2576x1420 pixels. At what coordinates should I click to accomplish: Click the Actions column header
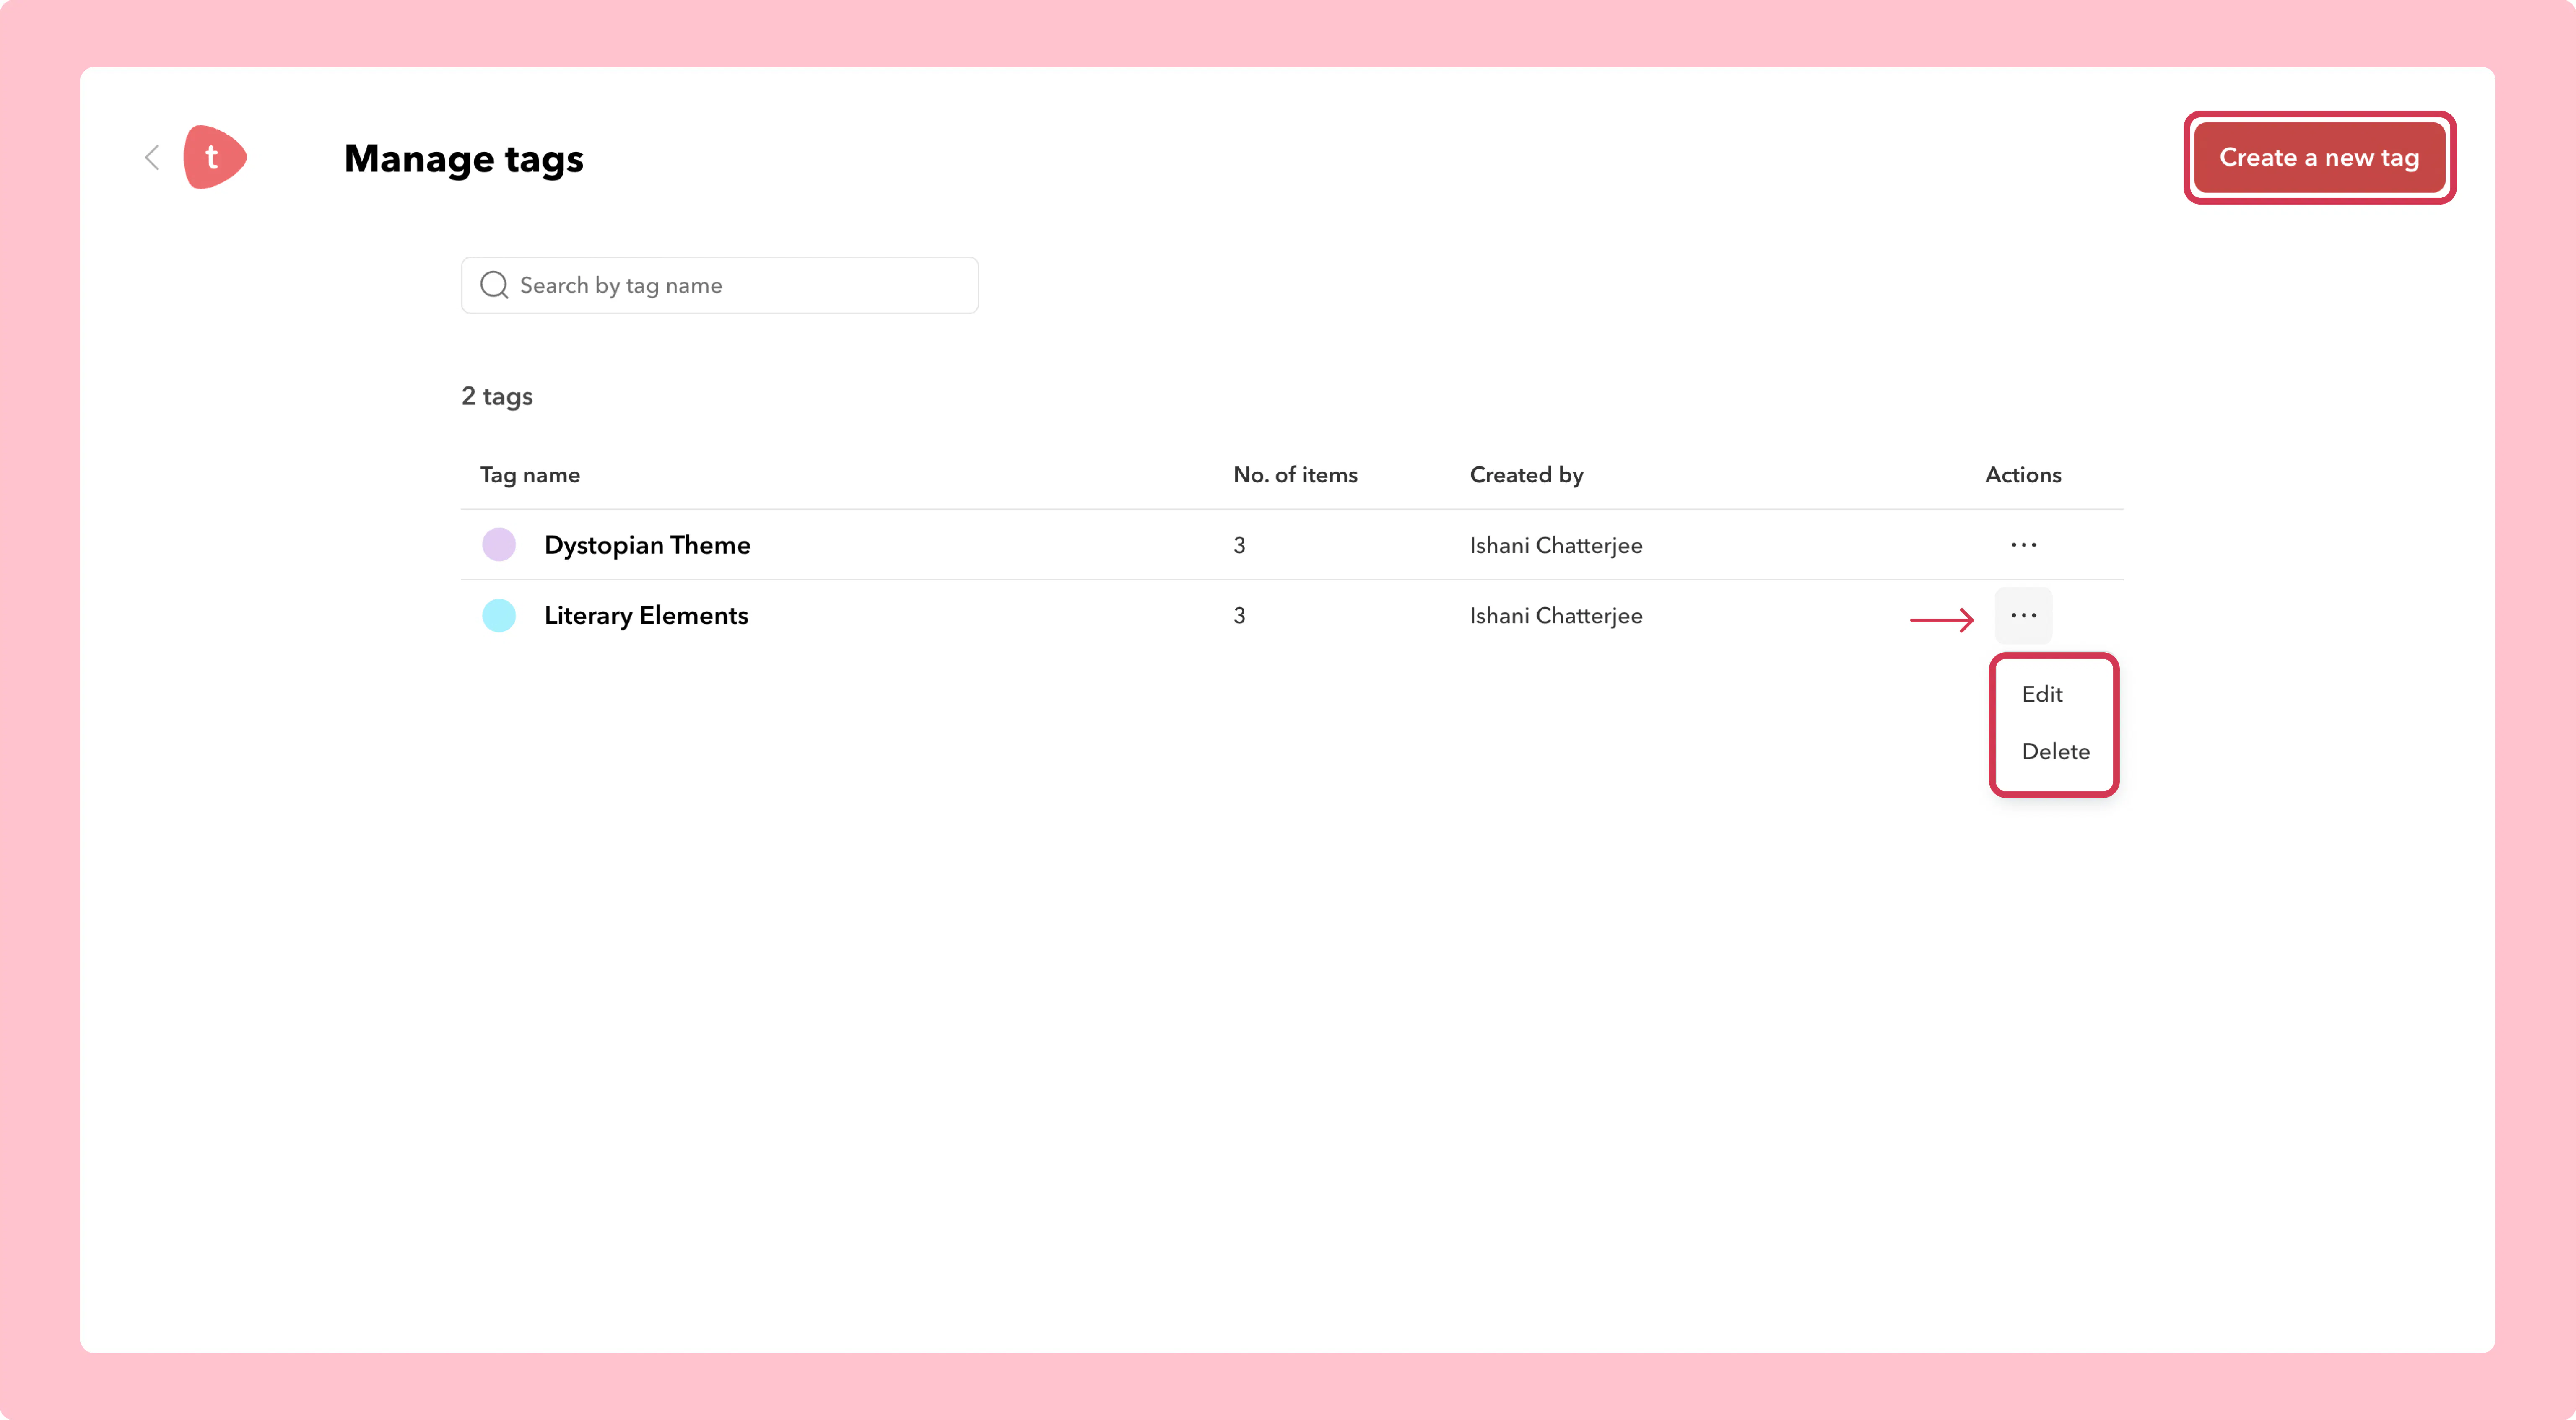click(x=2023, y=475)
